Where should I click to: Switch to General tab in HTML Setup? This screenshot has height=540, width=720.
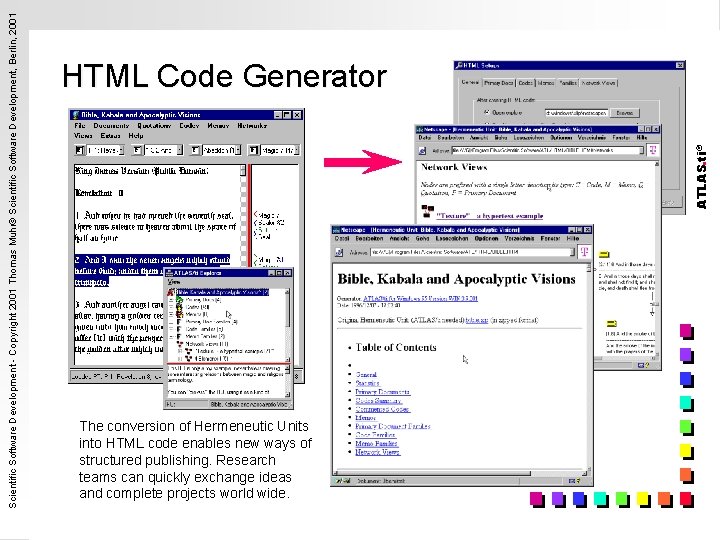point(470,82)
